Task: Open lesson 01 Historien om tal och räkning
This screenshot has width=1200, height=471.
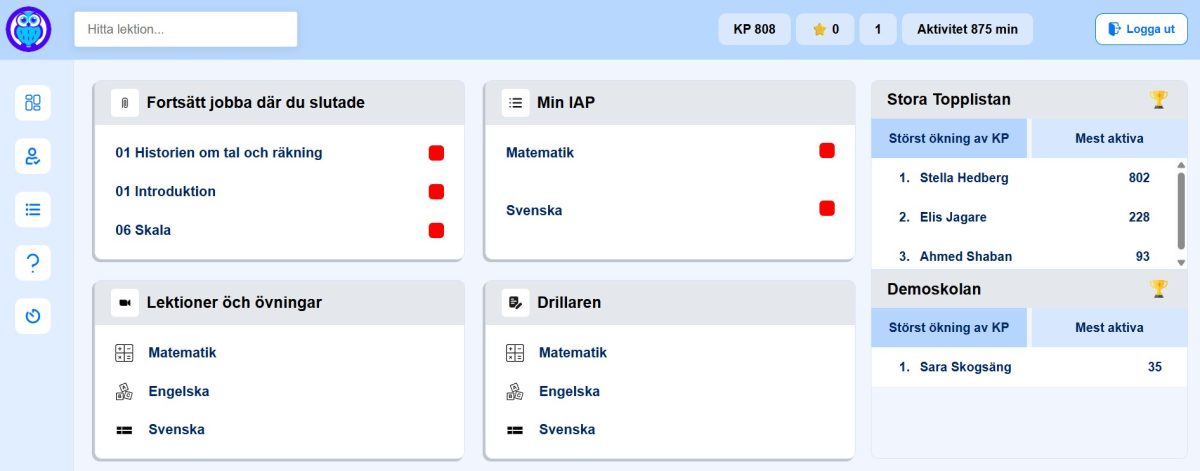Action: [219, 153]
